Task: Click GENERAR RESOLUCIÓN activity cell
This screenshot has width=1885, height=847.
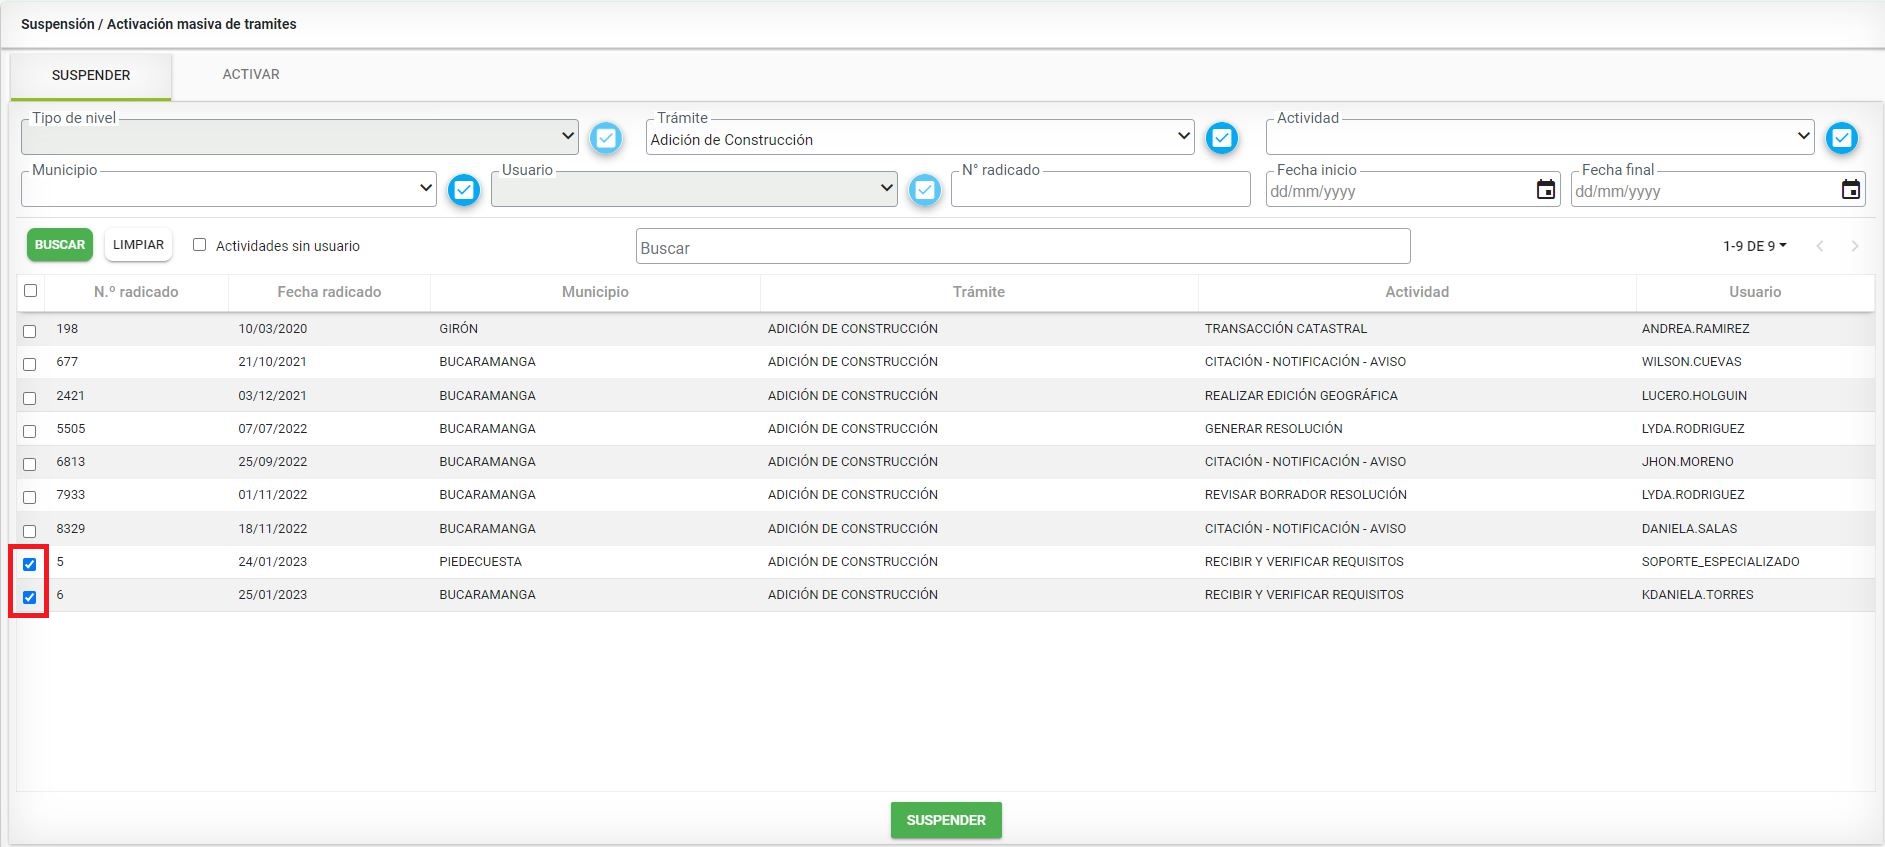Action: point(1274,429)
